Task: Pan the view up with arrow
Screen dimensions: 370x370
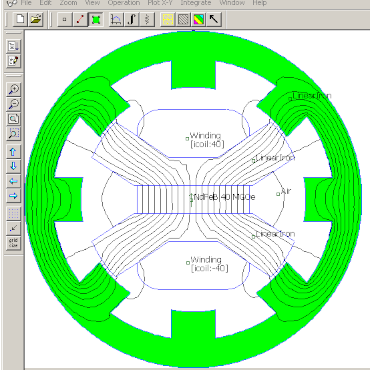Action: click(14, 152)
